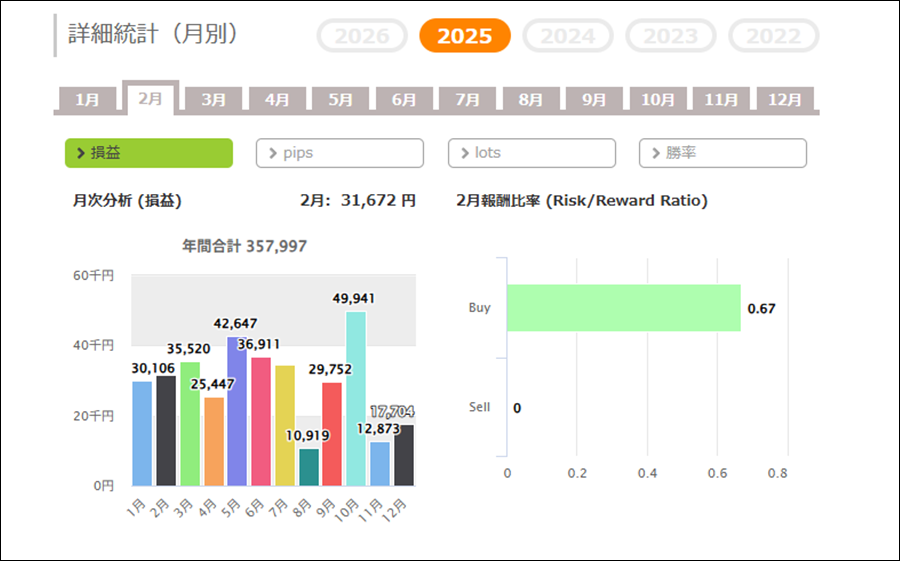This screenshot has height=561, width=900.
Task: Choose the 2026 year pill
Action: coord(362,36)
